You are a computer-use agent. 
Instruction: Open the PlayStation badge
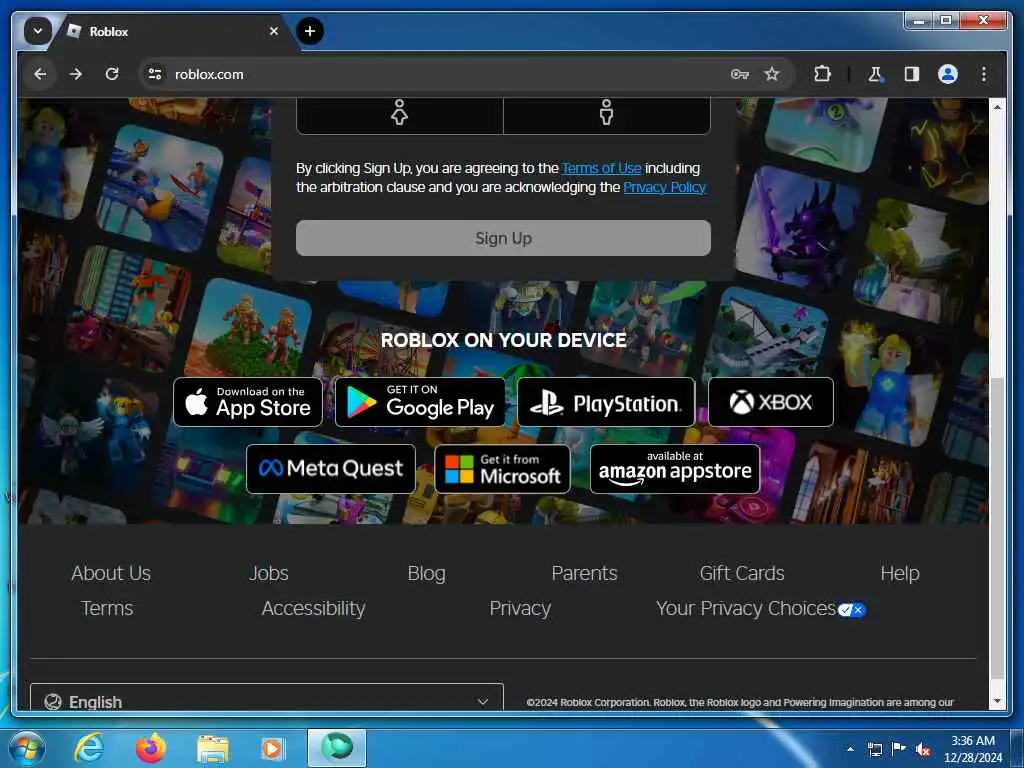click(605, 402)
